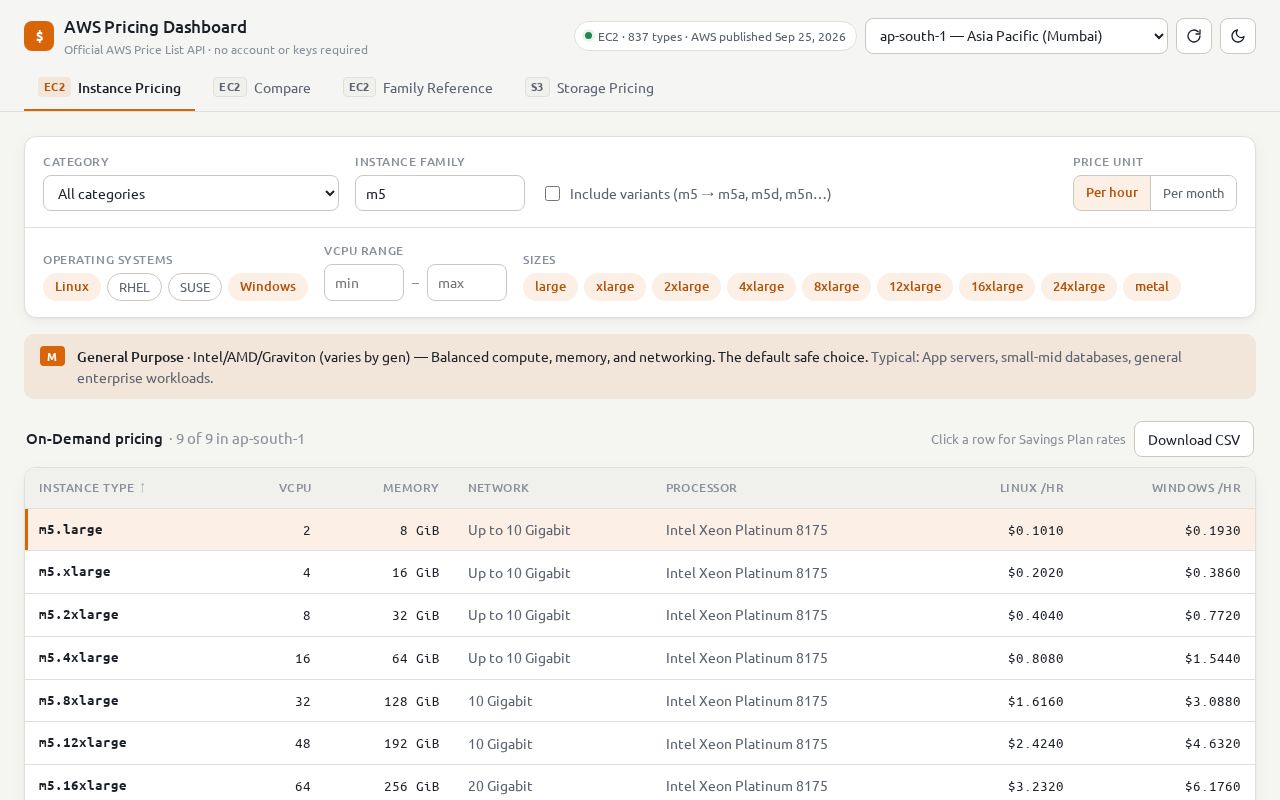The image size is (1280, 800).
Task: Toggle the 8xlarge size filter chip
Action: pos(836,287)
